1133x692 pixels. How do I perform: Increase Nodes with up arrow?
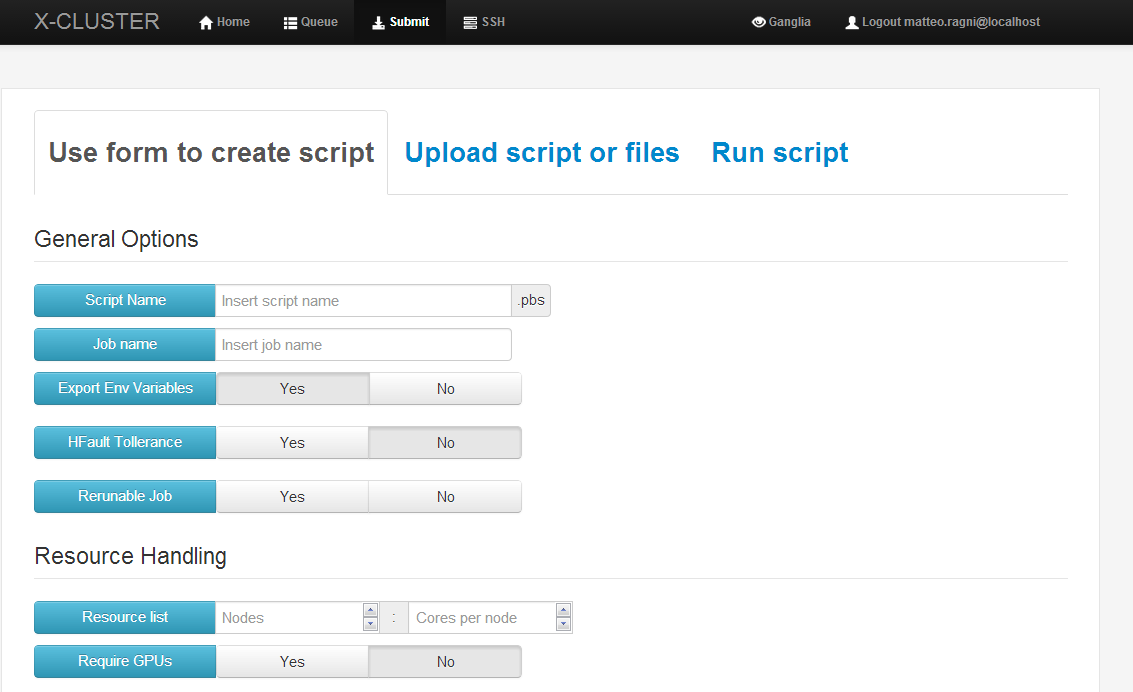371,610
